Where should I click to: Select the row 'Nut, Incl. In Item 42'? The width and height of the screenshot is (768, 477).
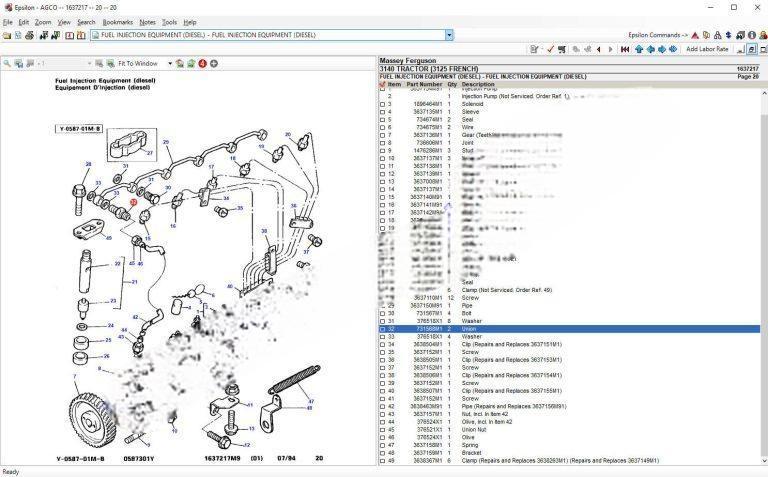pyautogui.click(x=570, y=414)
